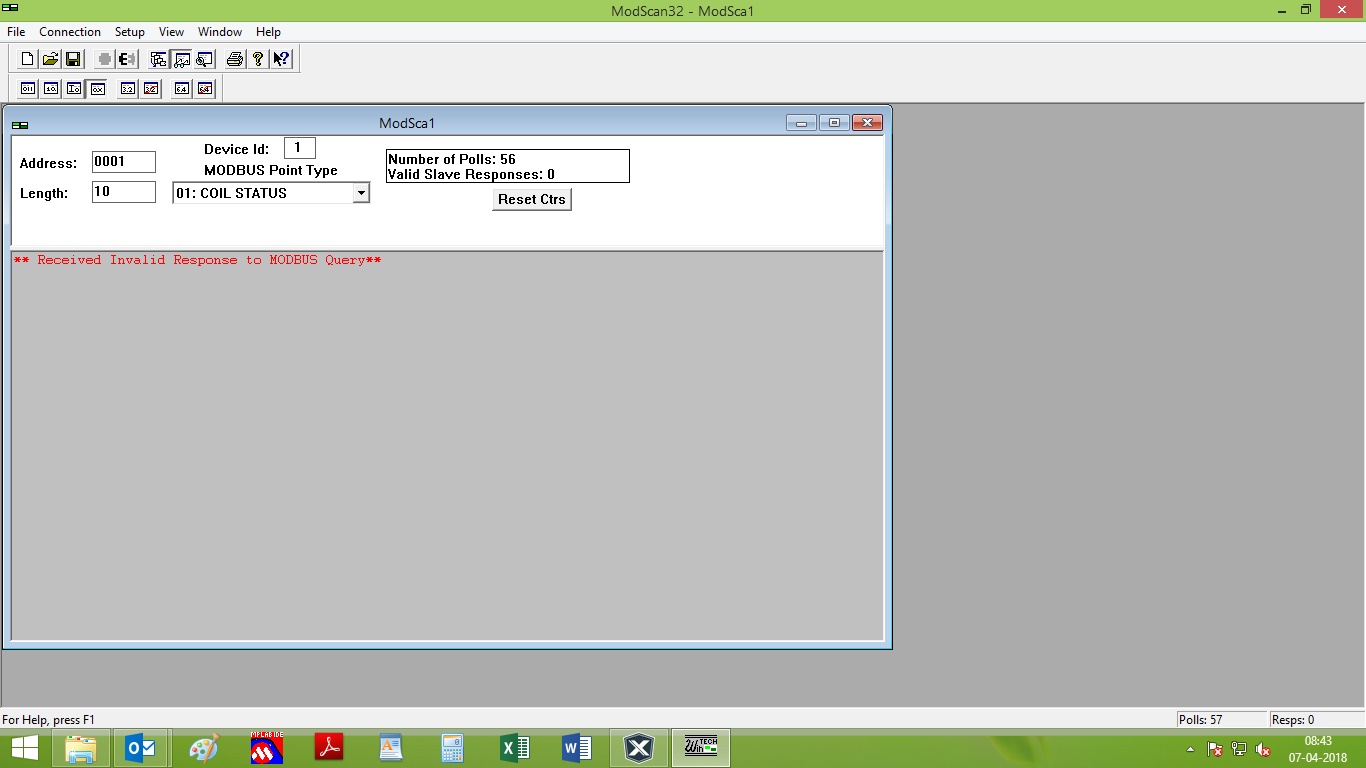Open the Help menu
1366x768 pixels.
click(268, 32)
